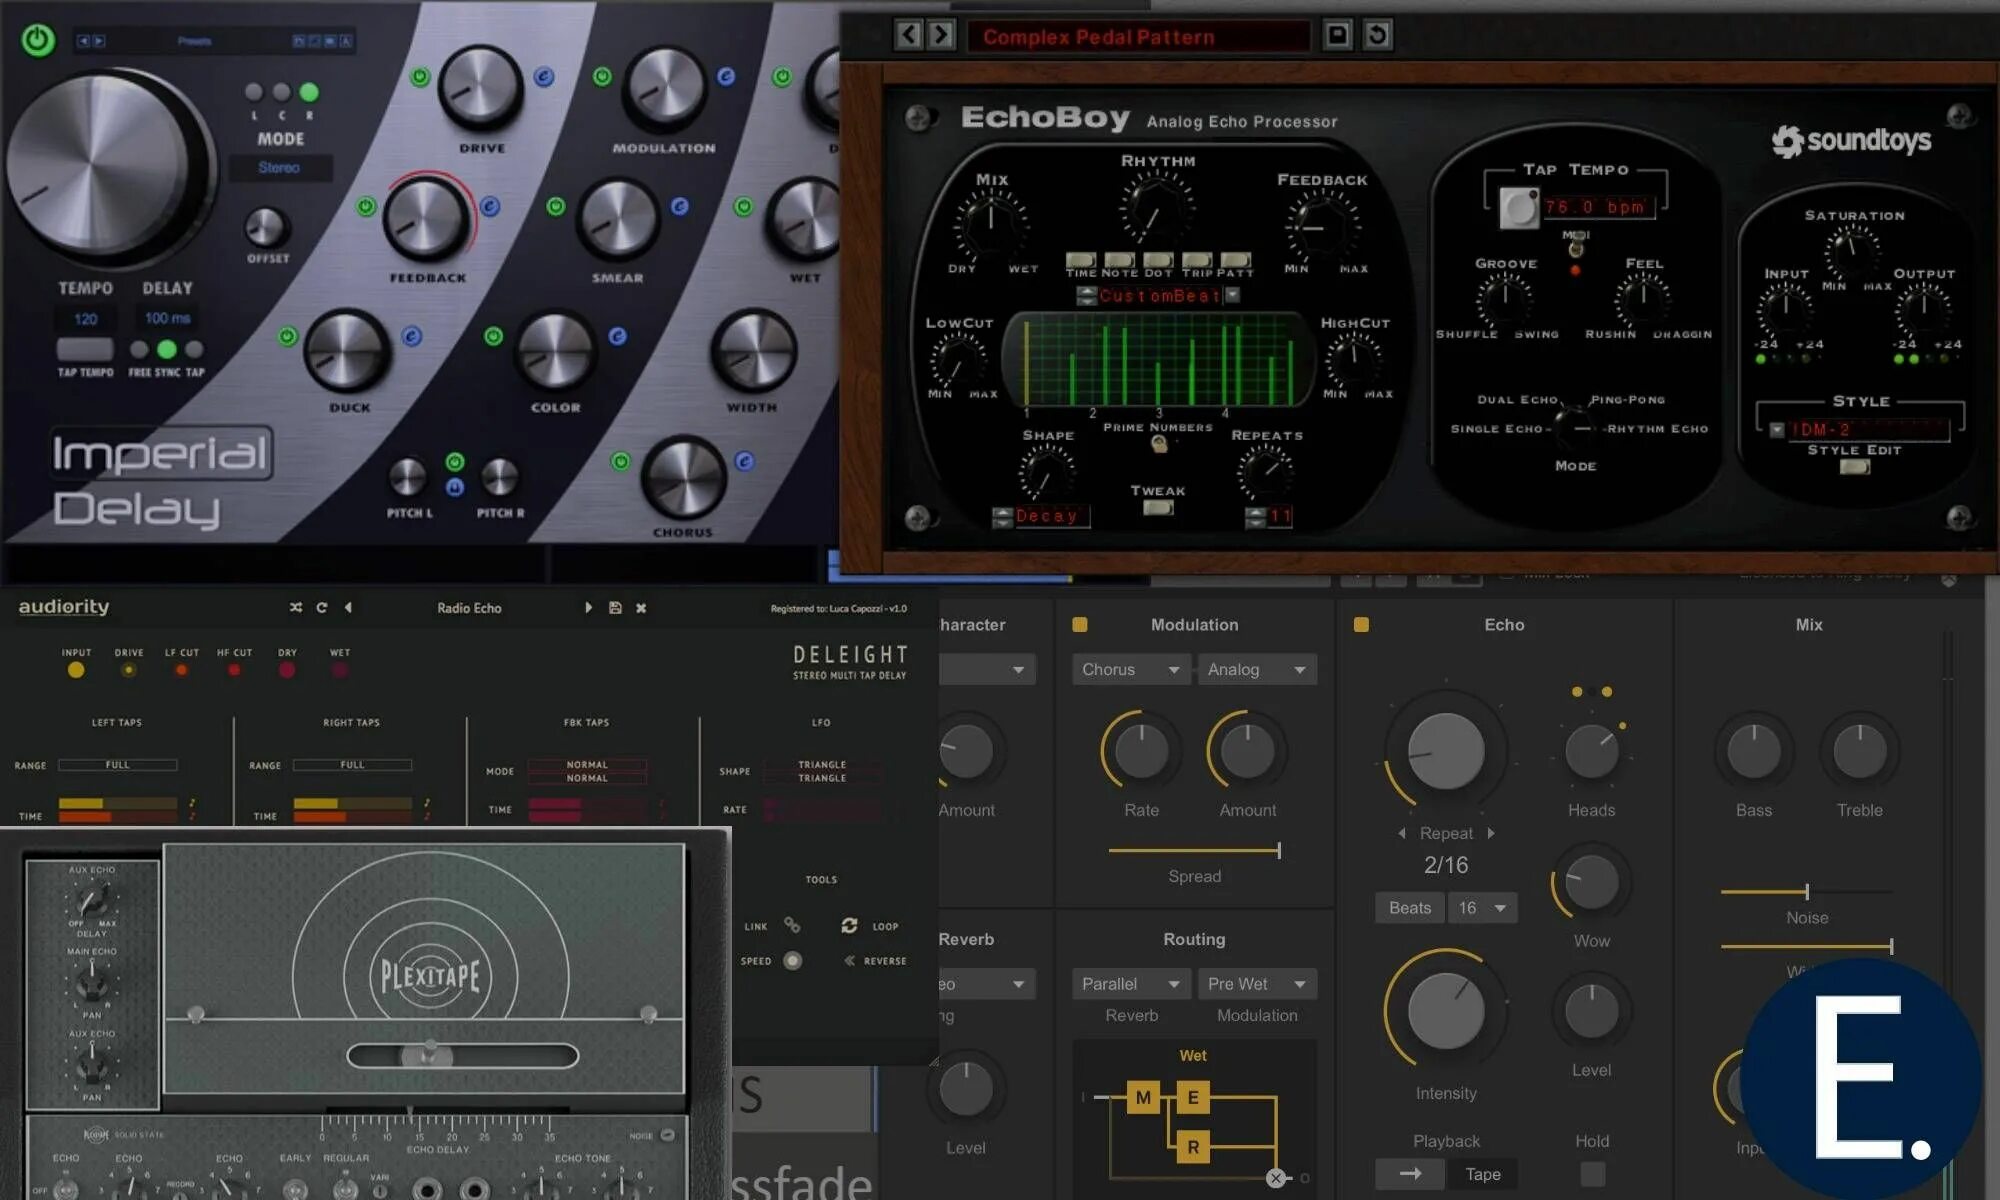The width and height of the screenshot is (2000, 1200).
Task: Click the randomize preset shuffle icon
Action: click(296, 608)
